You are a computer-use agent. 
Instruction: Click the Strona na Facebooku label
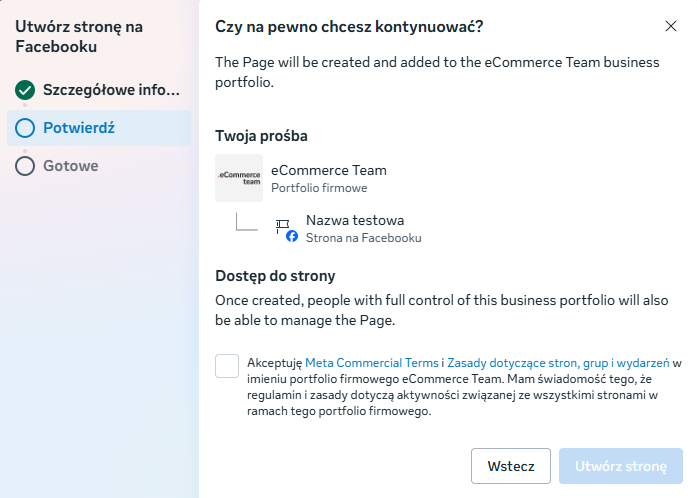(363, 238)
